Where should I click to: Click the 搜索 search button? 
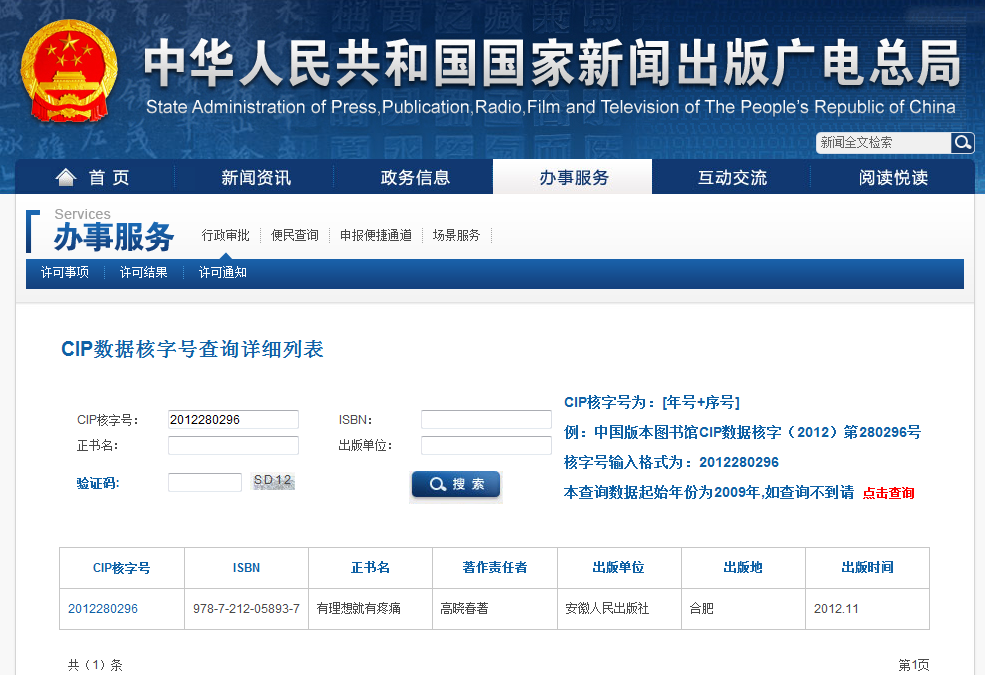tap(456, 484)
